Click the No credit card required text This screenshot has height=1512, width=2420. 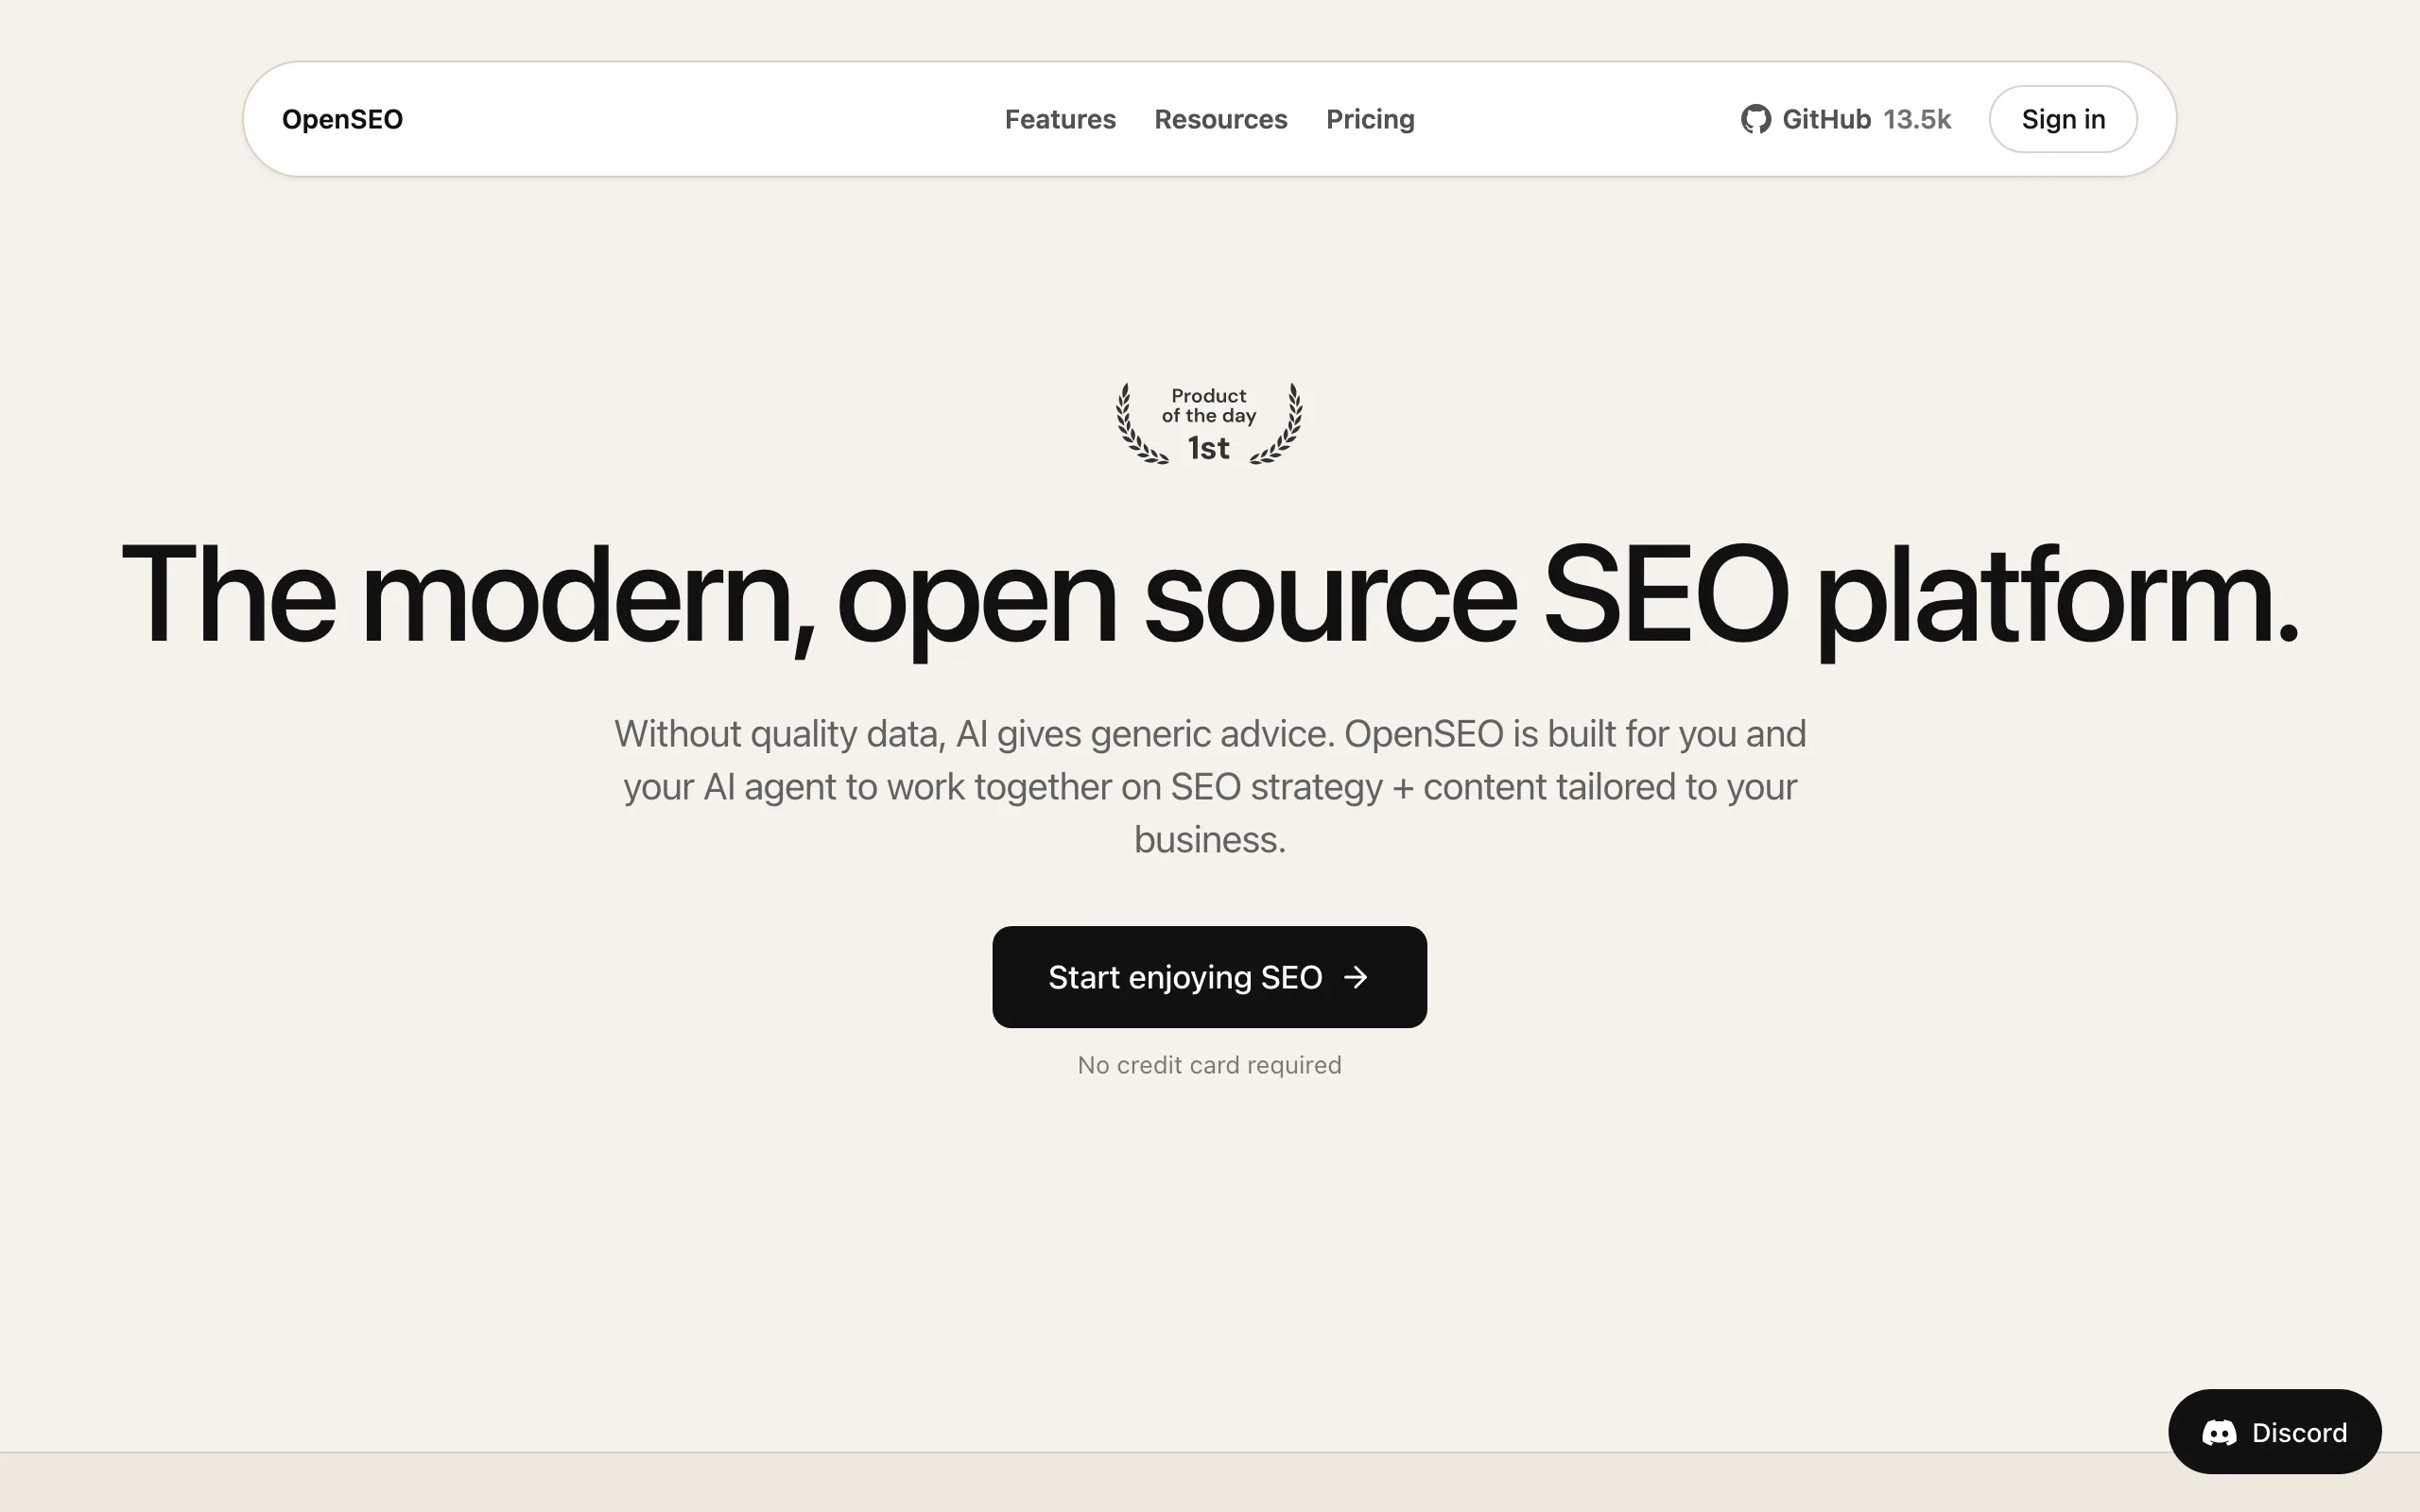pos(1209,1065)
